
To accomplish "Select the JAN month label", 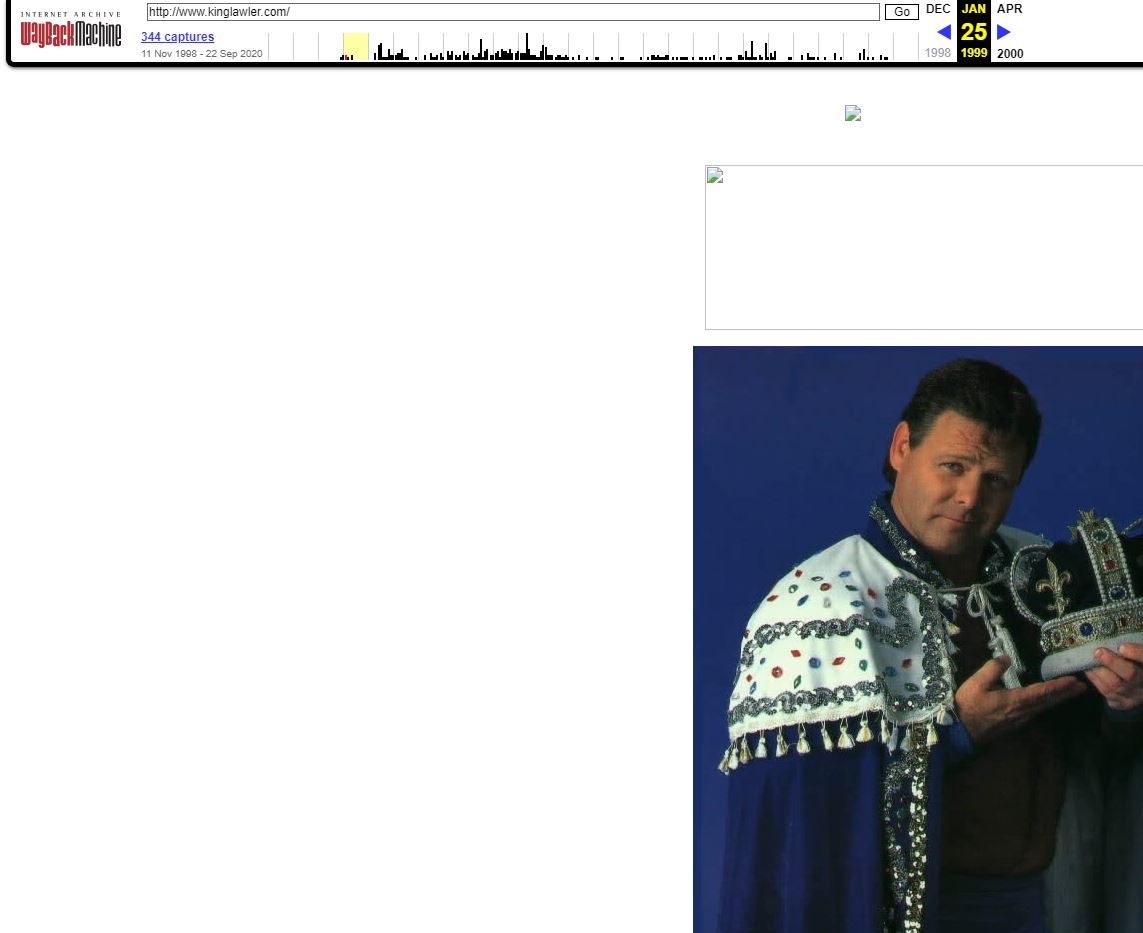I will pos(973,9).
